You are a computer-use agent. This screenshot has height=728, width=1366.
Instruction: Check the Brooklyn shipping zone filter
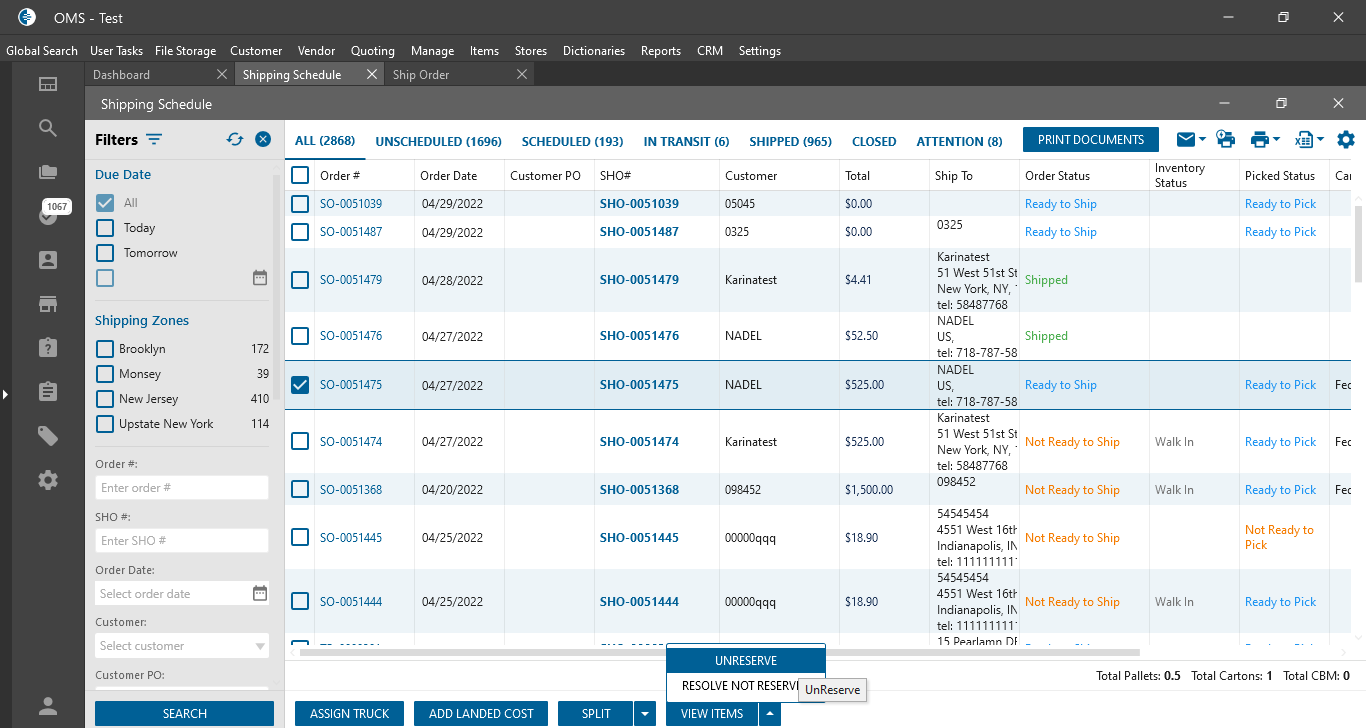pyautogui.click(x=105, y=349)
